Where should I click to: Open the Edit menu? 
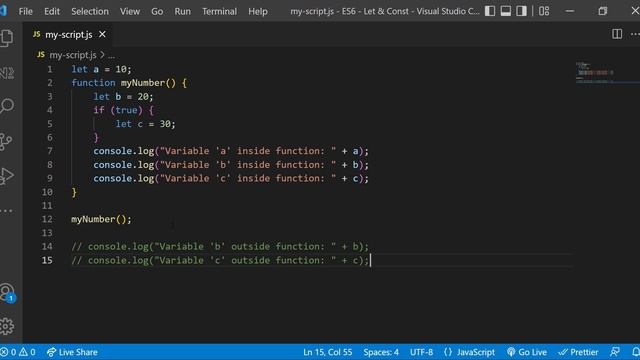click(x=52, y=11)
